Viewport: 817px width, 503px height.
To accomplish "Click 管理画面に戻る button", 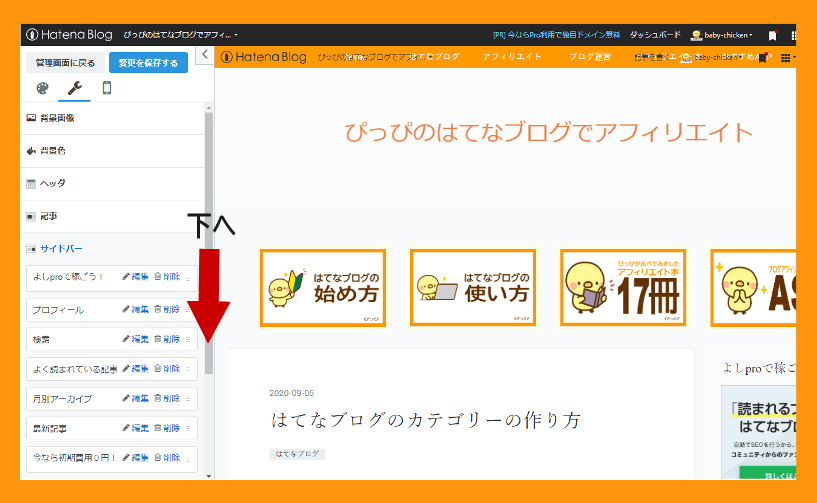I will [65, 63].
